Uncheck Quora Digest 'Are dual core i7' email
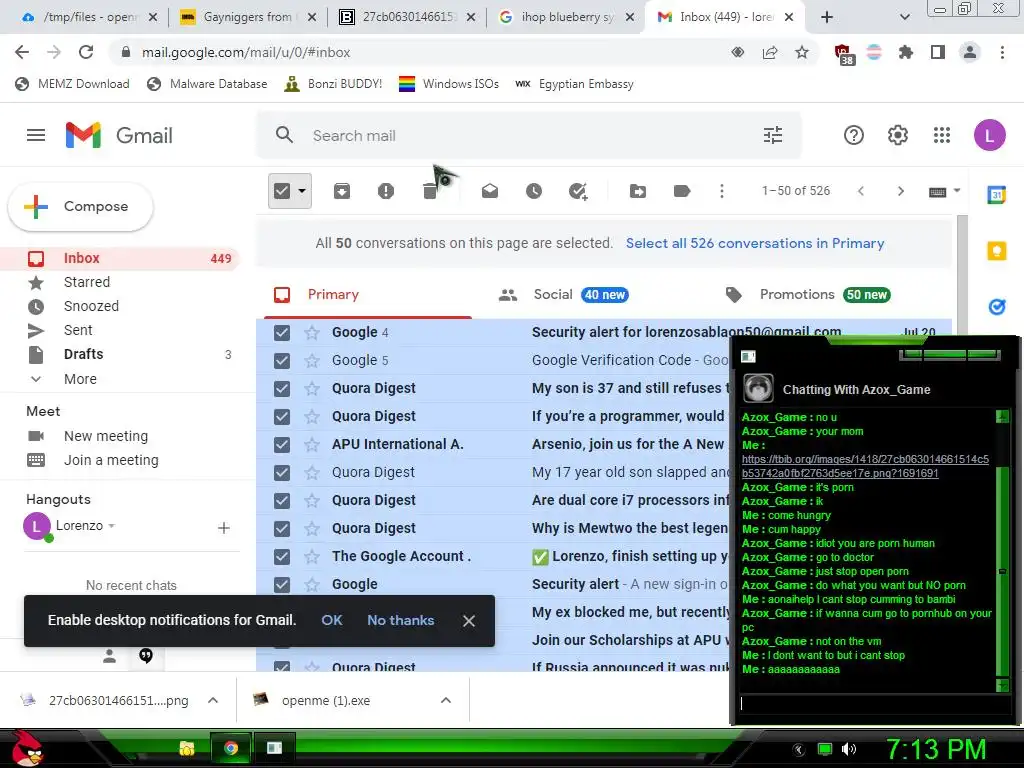 (x=282, y=500)
